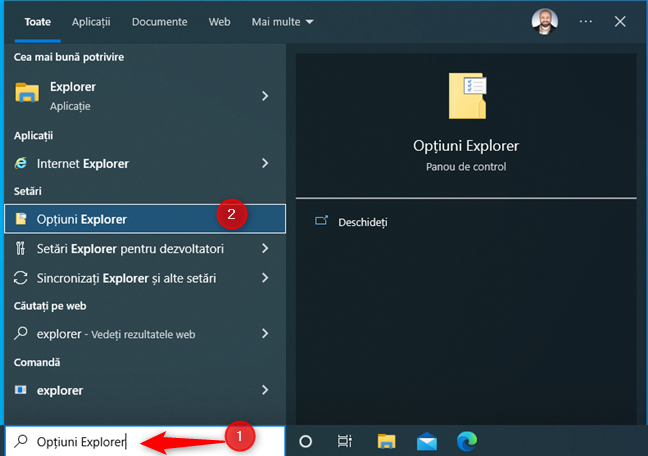Click the Internet Explorer icon in results

coord(21,163)
